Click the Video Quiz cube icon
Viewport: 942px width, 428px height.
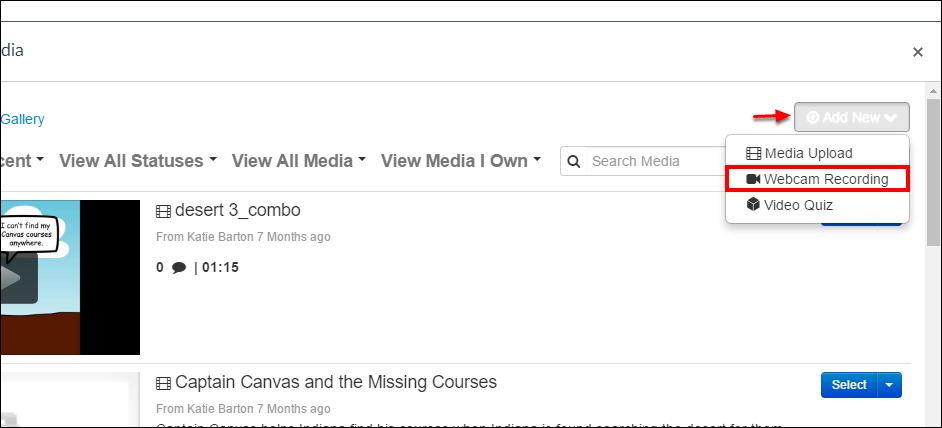753,205
